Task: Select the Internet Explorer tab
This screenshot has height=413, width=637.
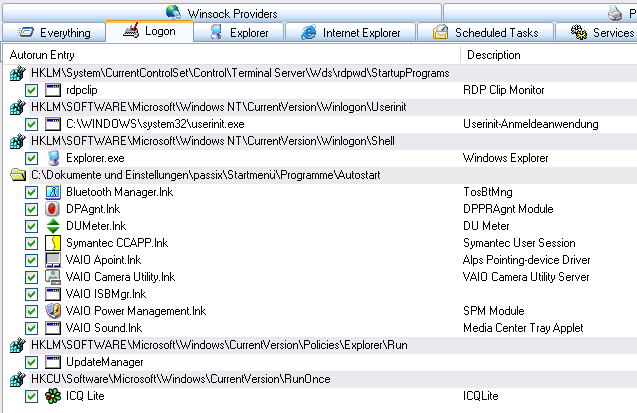Action: coord(350,32)
